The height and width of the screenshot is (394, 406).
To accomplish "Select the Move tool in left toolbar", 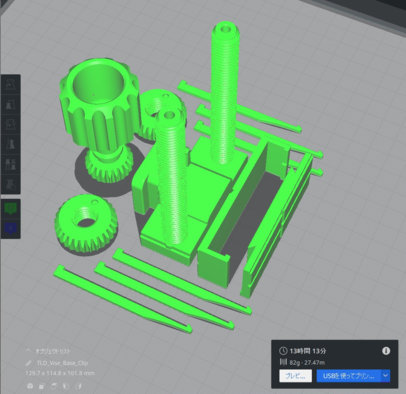I will tap(11, 85).
